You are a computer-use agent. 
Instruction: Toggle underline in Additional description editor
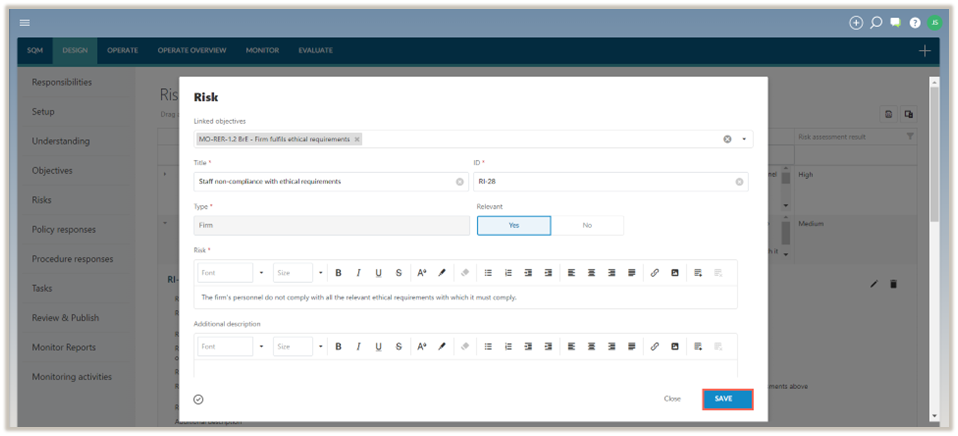click(378, 347)
